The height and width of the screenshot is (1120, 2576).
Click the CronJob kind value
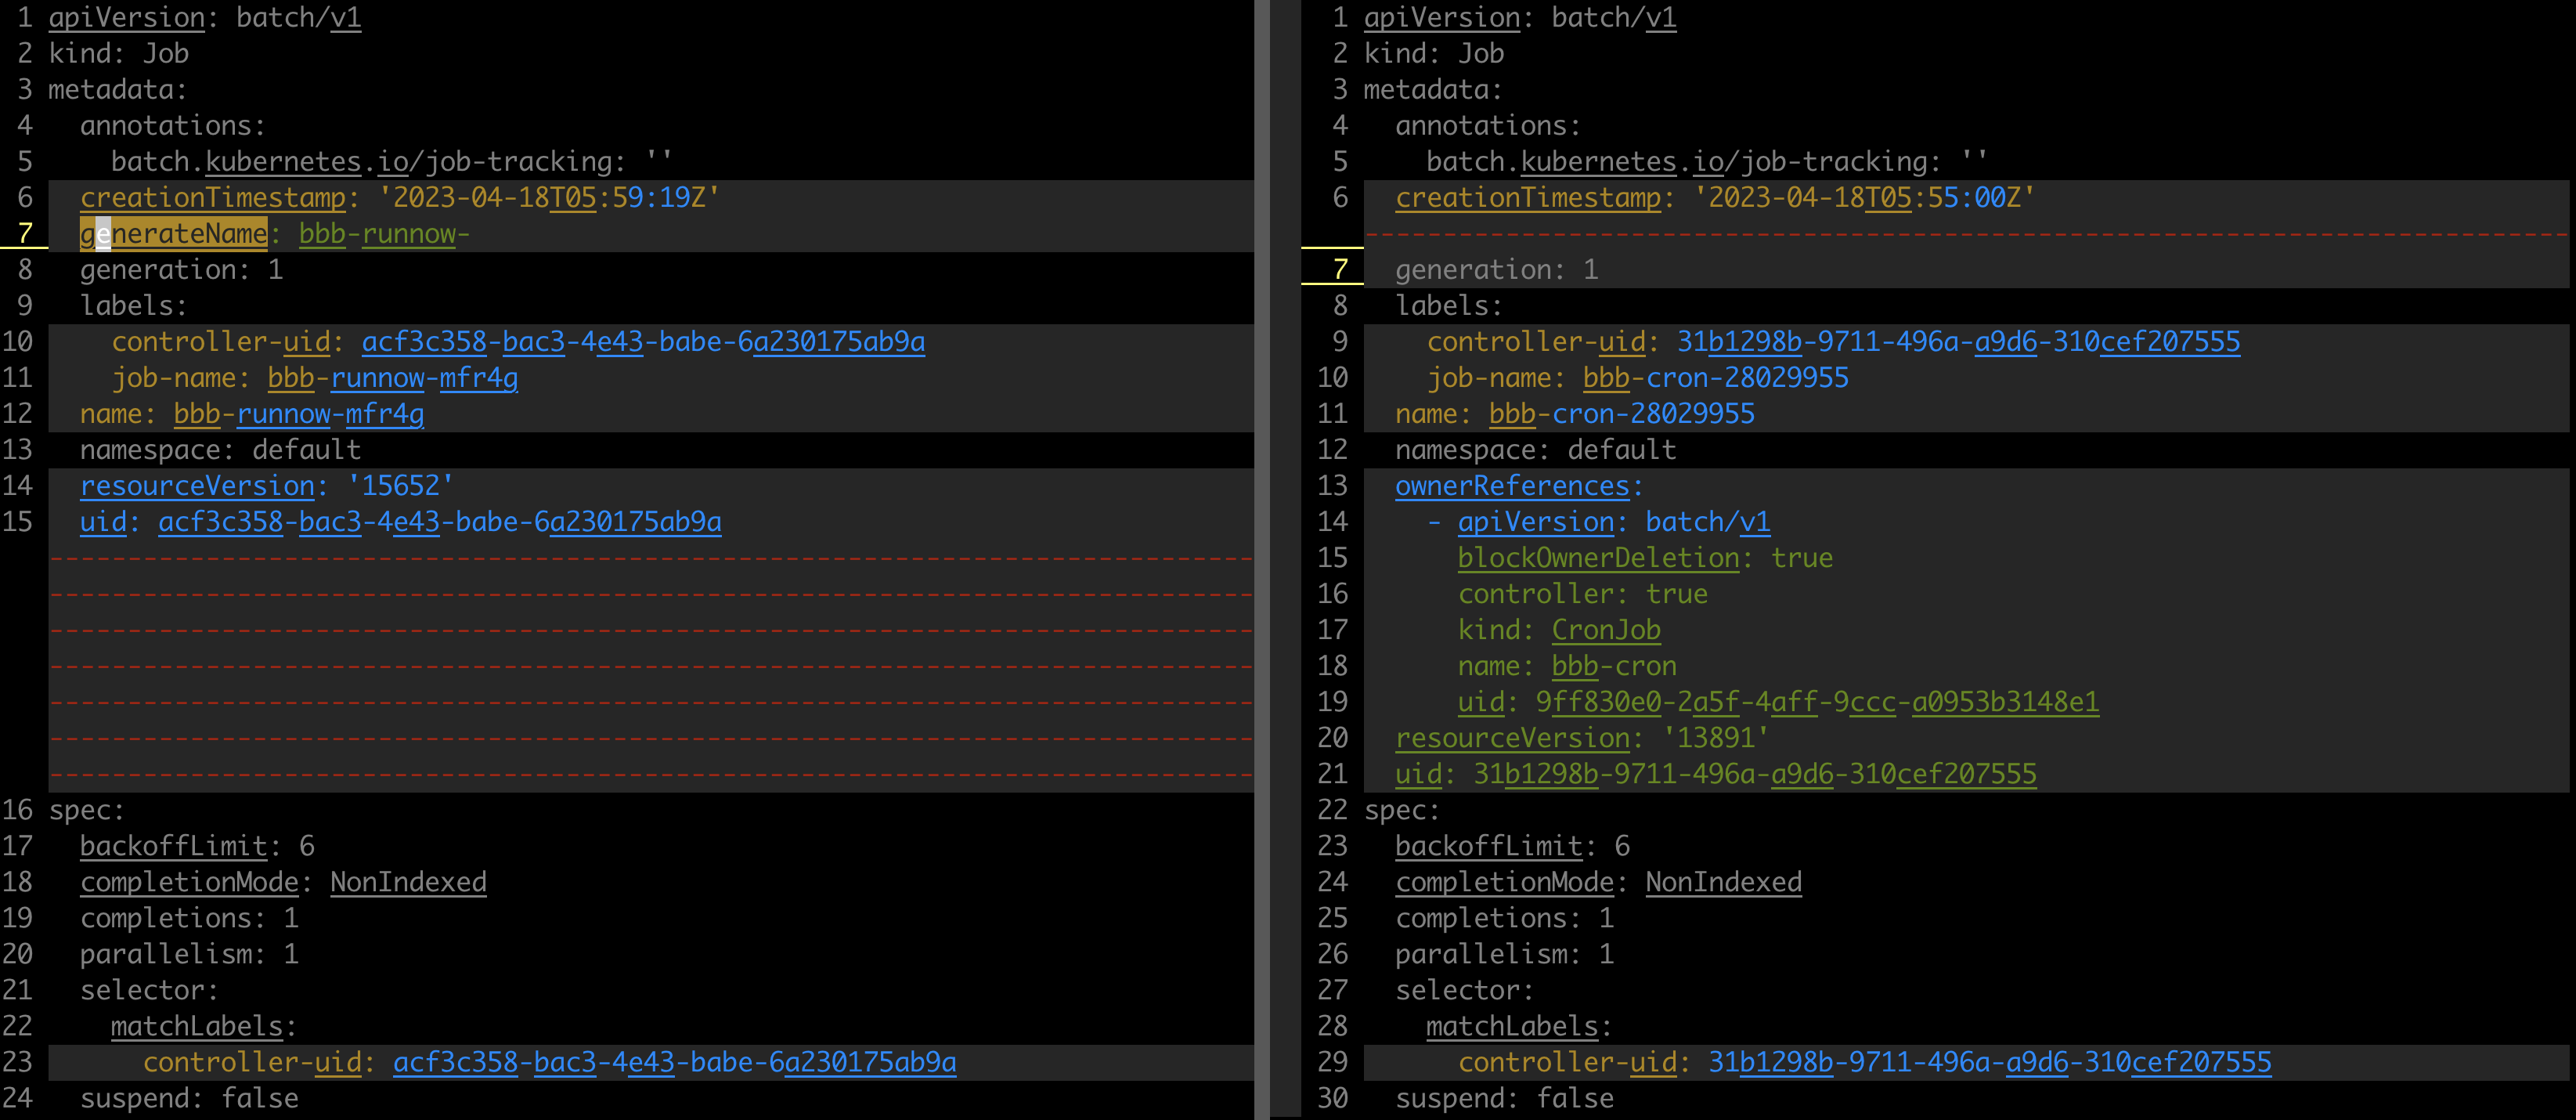tap(1605, 629)
